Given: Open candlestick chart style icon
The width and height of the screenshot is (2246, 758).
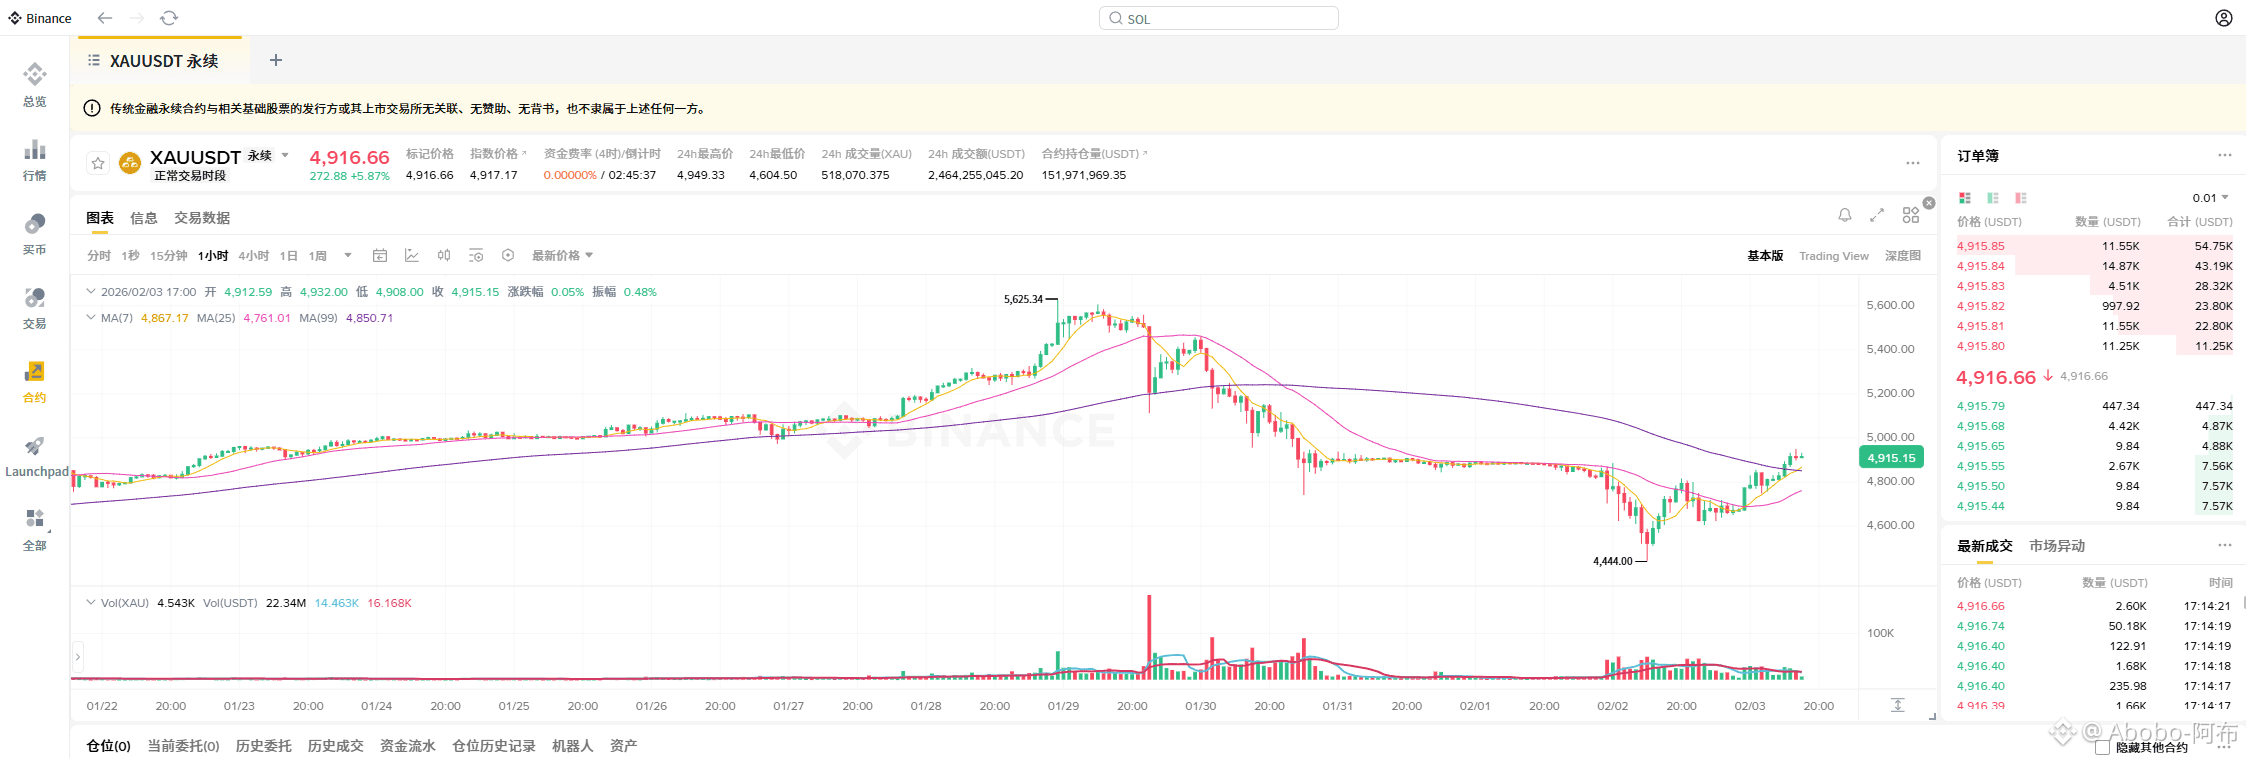Looking at the screenshot, I should tap(444, 256).
